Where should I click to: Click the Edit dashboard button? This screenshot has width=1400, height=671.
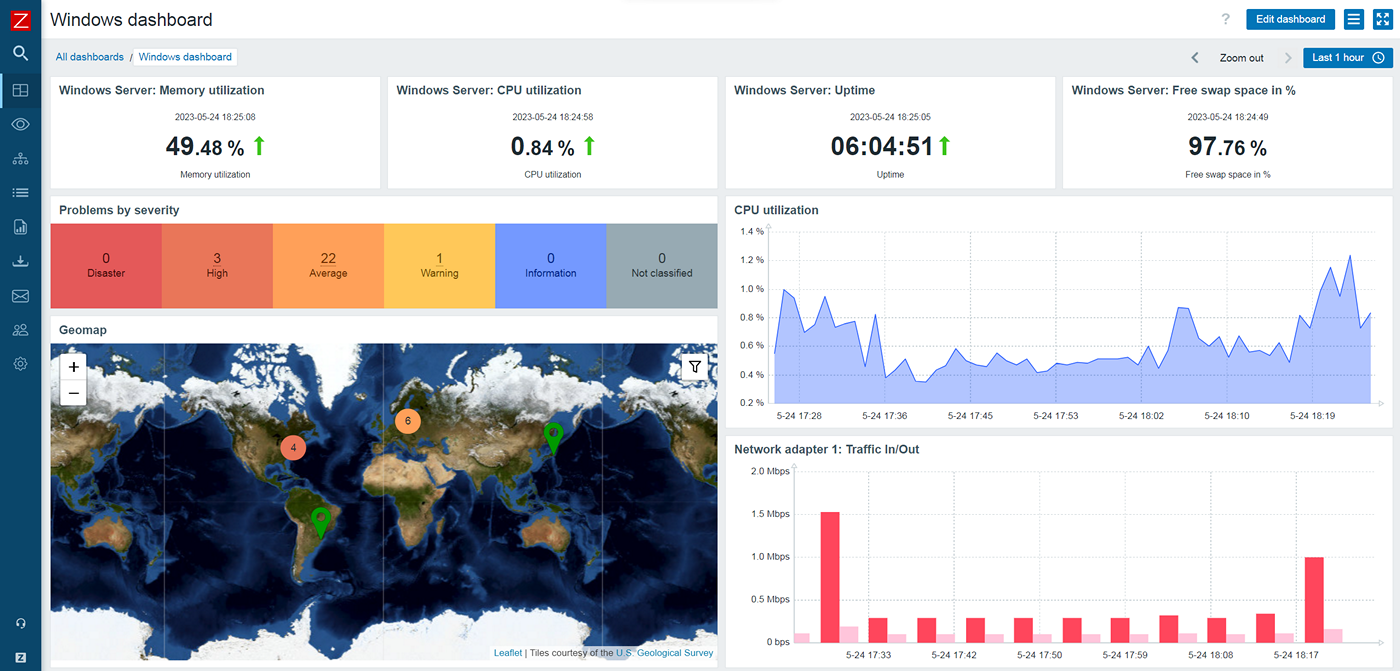click(1290, 19)
